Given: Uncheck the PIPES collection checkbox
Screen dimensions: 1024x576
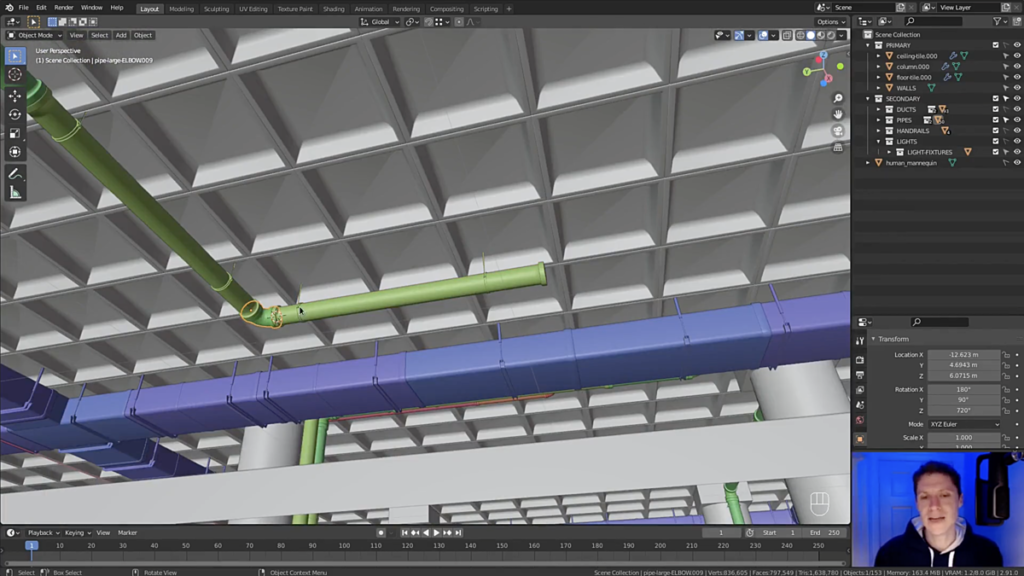Looking at the screenshot, I should 995,120.
